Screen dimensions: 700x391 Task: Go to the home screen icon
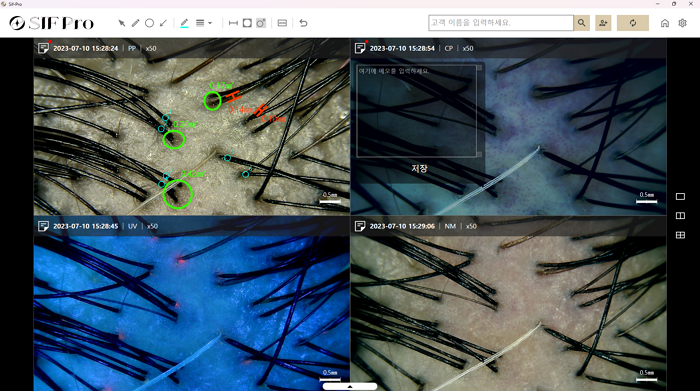[x=665, y=23]
